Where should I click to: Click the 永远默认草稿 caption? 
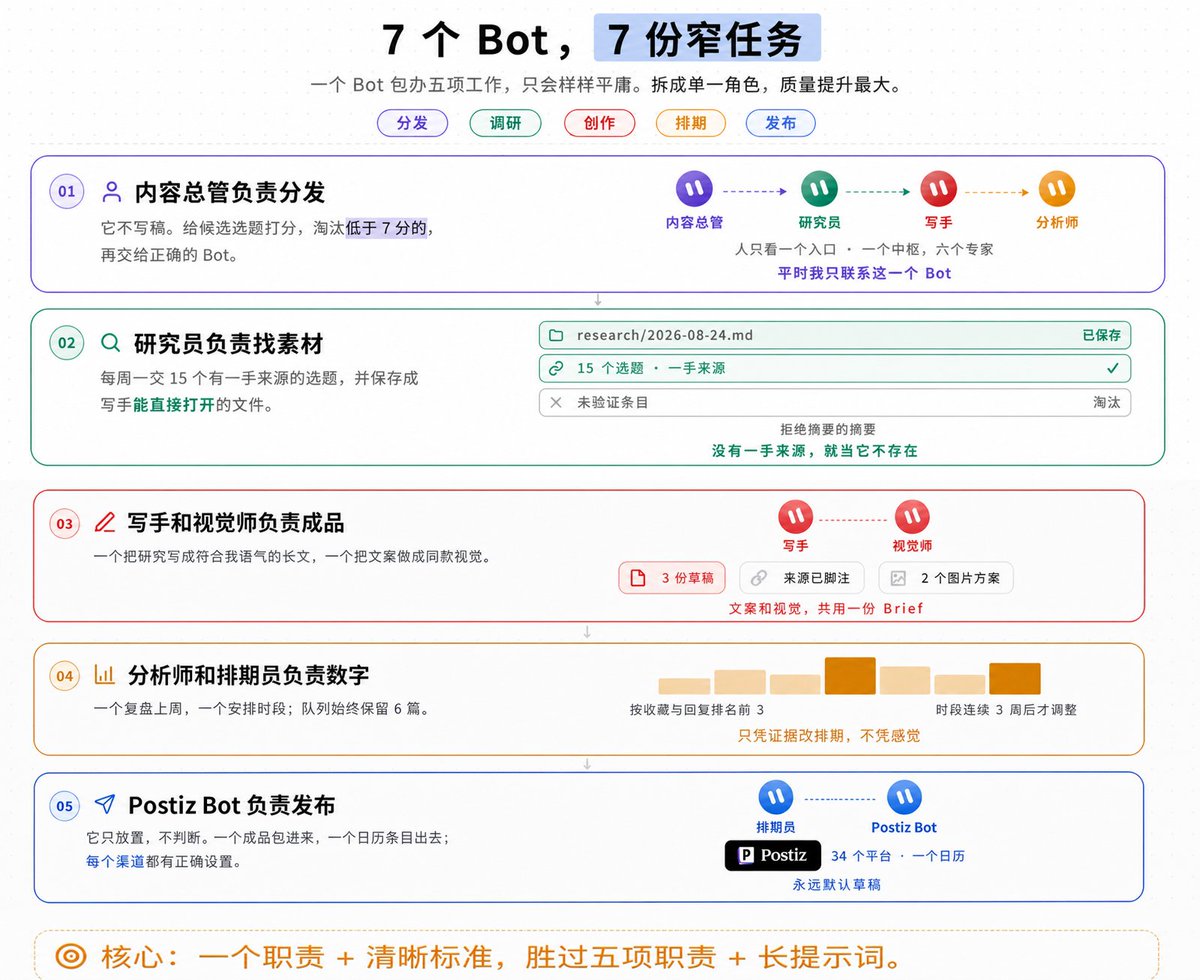coord(836,884)
